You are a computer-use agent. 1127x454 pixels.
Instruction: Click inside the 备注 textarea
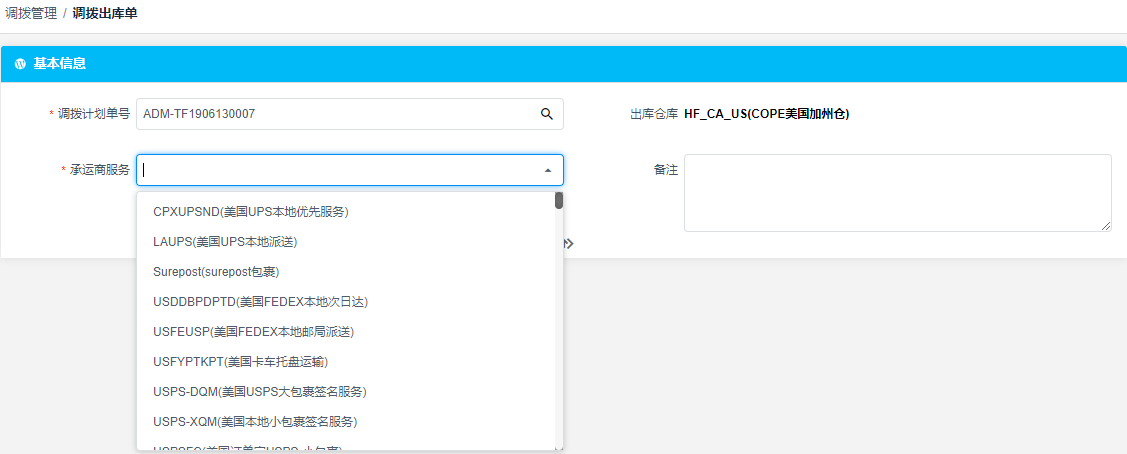pos(898,193)
